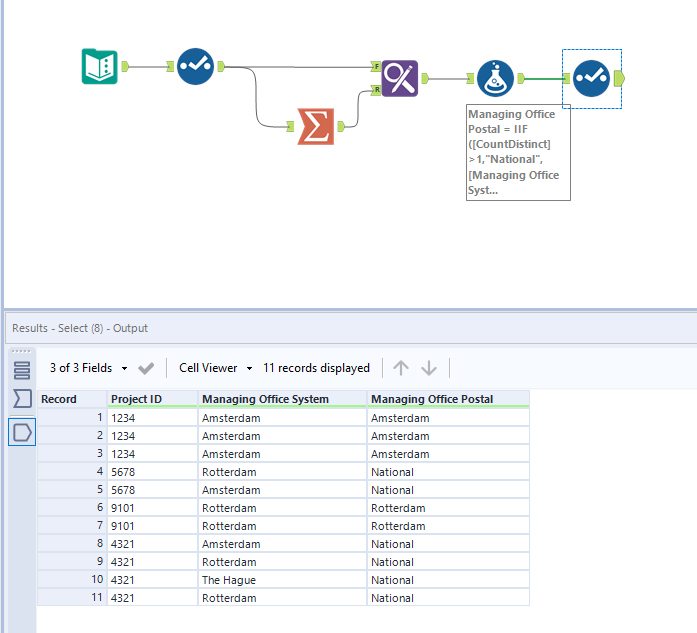
Task: Click the Formula tool input anchor
Action: click(470, 78)
